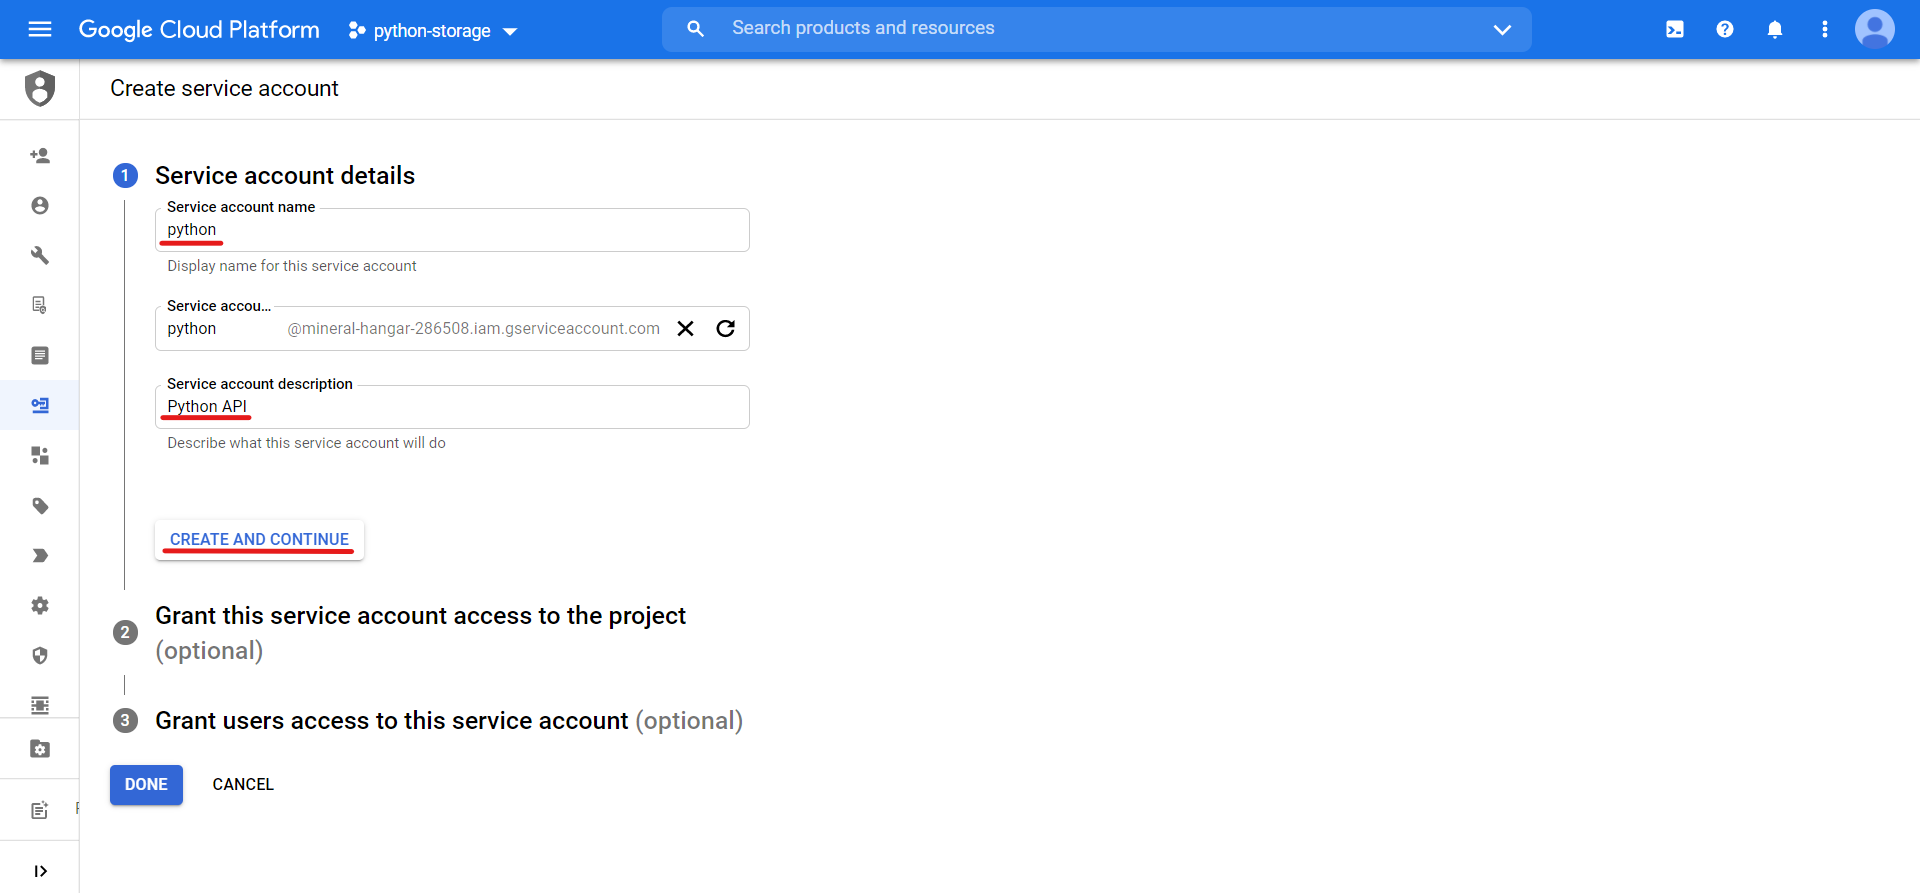Viewport: 1920px width, 893px height.
Task: Open the Service Accounts sidebar item
Action: click(40, 405)
